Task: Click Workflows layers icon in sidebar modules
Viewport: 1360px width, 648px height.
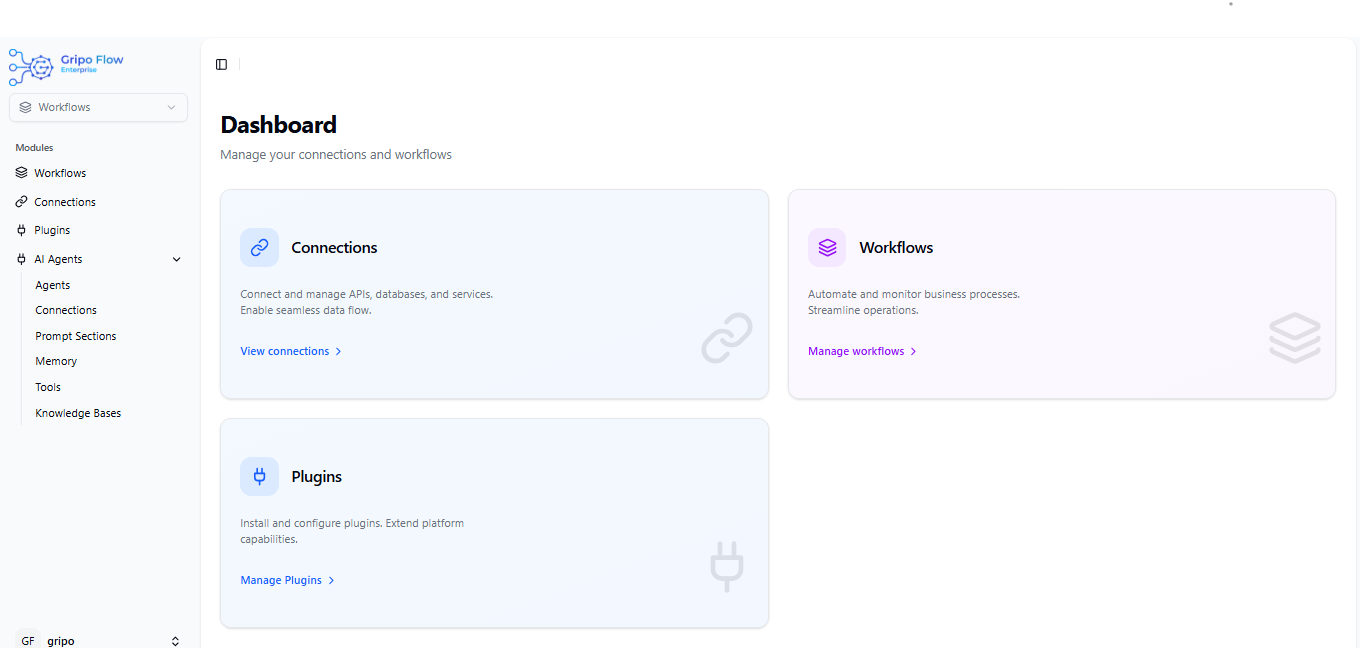Action: (x=22, y=173)
